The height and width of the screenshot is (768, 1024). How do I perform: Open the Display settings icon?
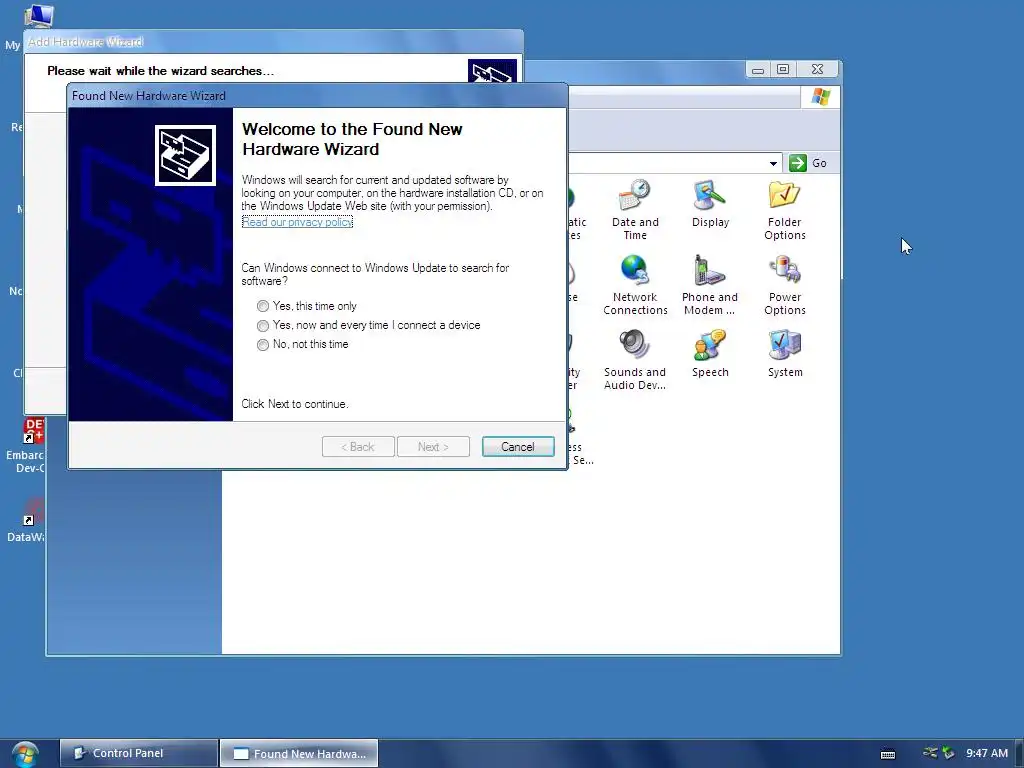710,204
